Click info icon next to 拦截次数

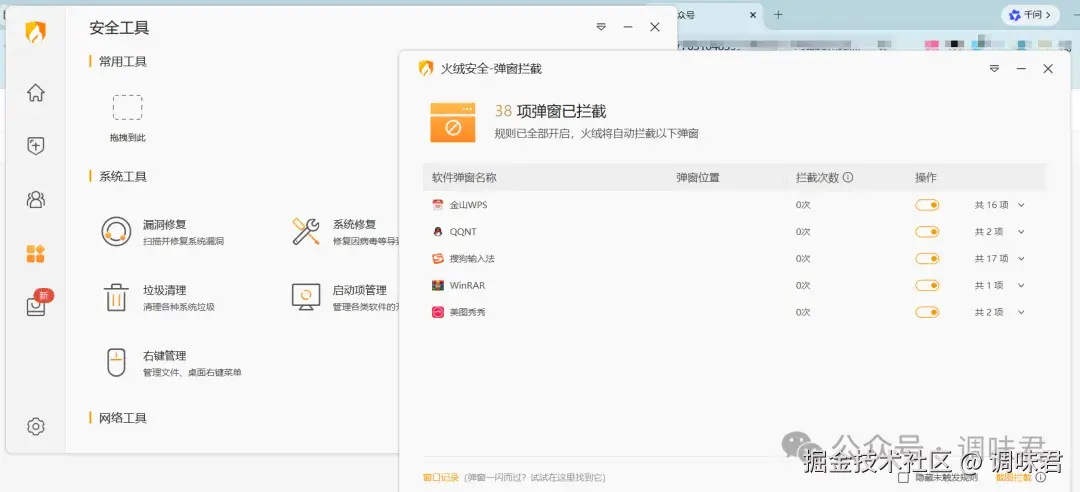pyautogui.click(x=848, y=177)
